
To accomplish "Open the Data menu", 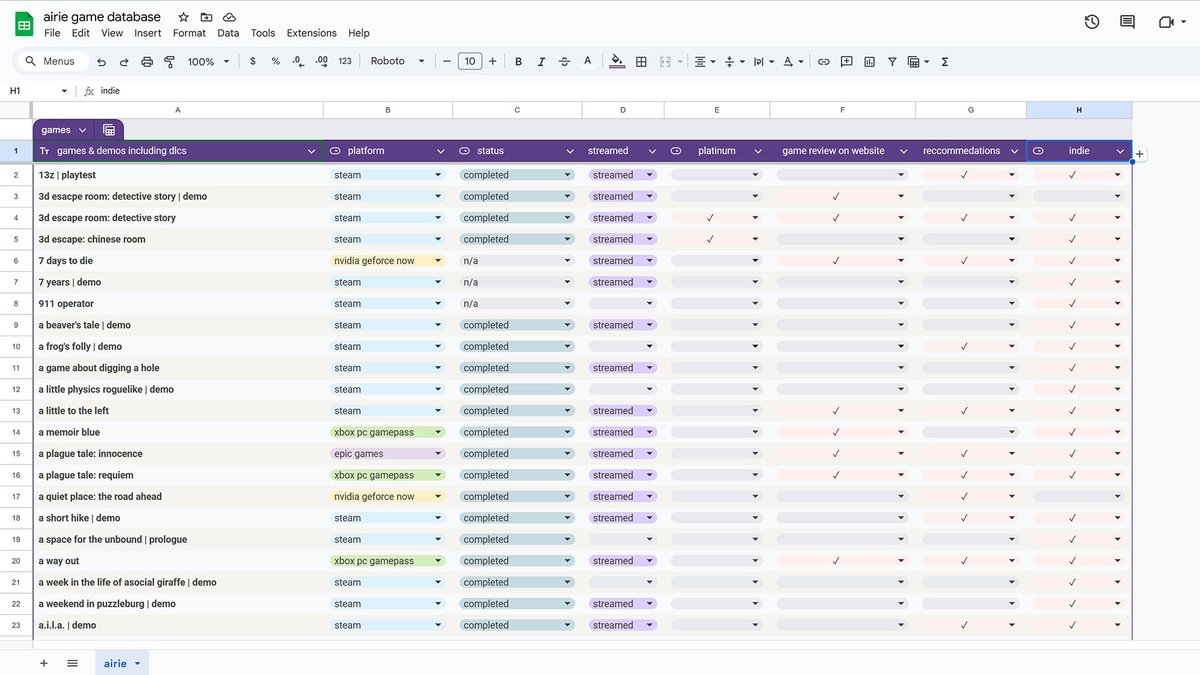I will (x=228, y=33).
